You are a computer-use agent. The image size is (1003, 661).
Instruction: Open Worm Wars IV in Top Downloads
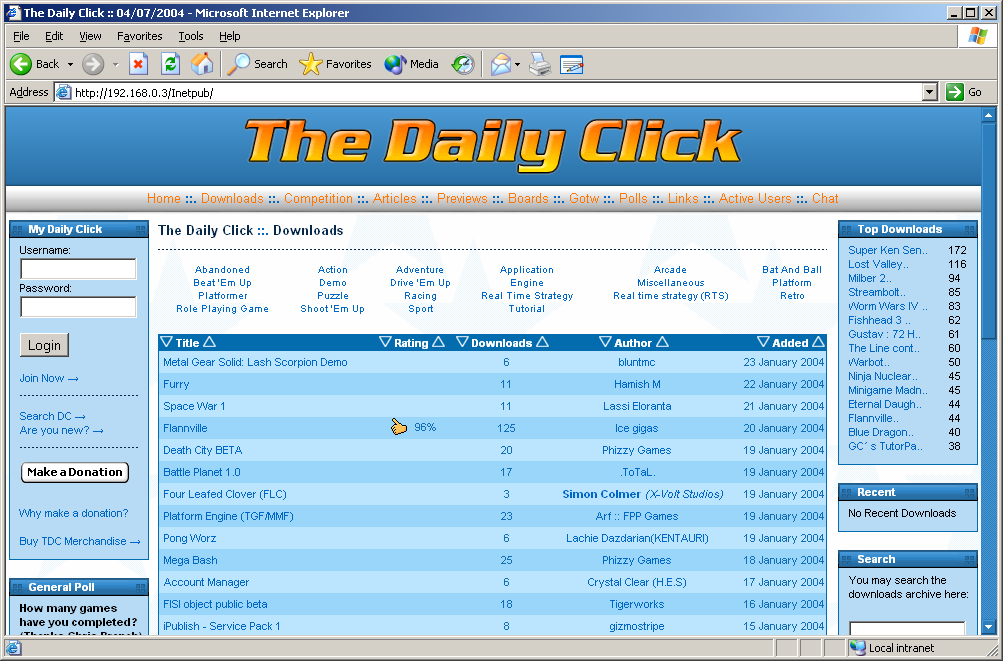click(x=887, y=306)
